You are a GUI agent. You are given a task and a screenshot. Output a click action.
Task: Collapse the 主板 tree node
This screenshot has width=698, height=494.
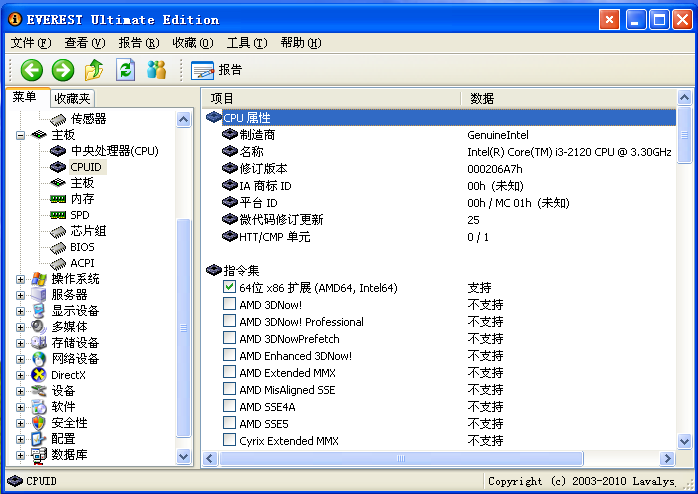(x=20, y=135)
